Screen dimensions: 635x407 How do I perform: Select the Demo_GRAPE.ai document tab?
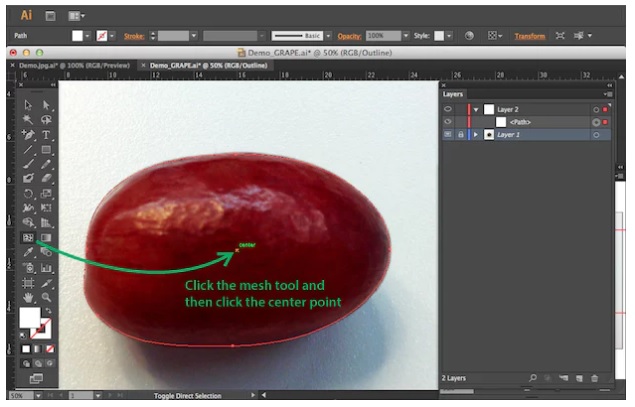pyautogui.click(x=209, y=65)
